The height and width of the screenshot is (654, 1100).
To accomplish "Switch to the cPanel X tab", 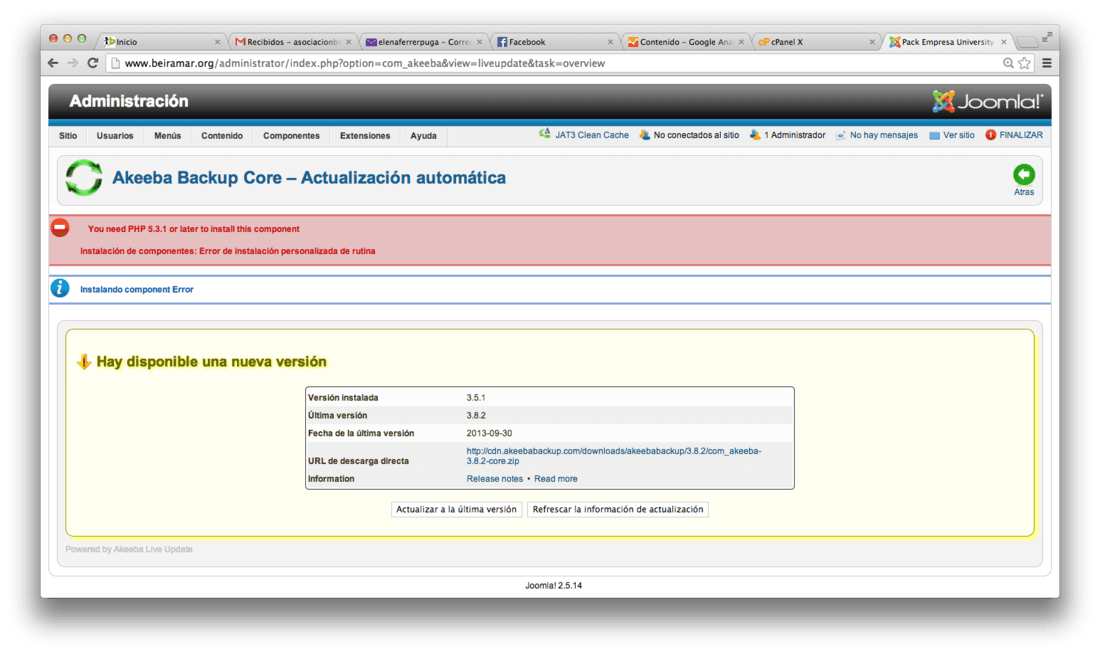I will [817, 42].
